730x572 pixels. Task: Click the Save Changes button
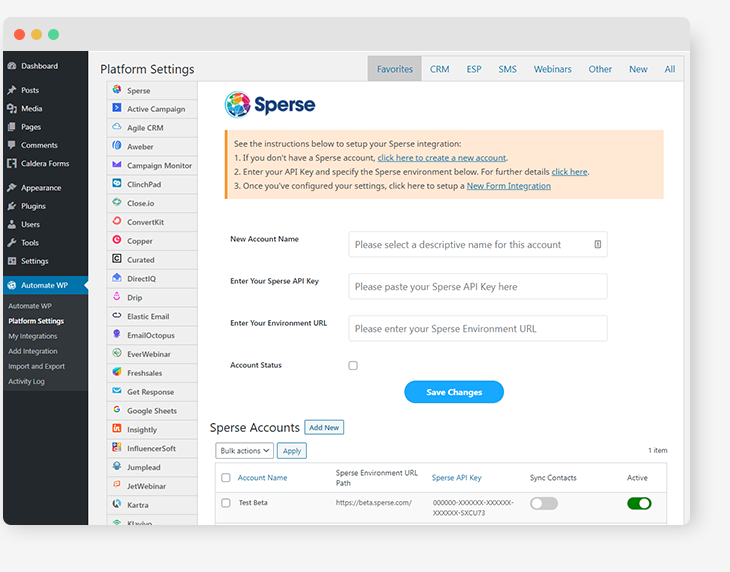454,392
